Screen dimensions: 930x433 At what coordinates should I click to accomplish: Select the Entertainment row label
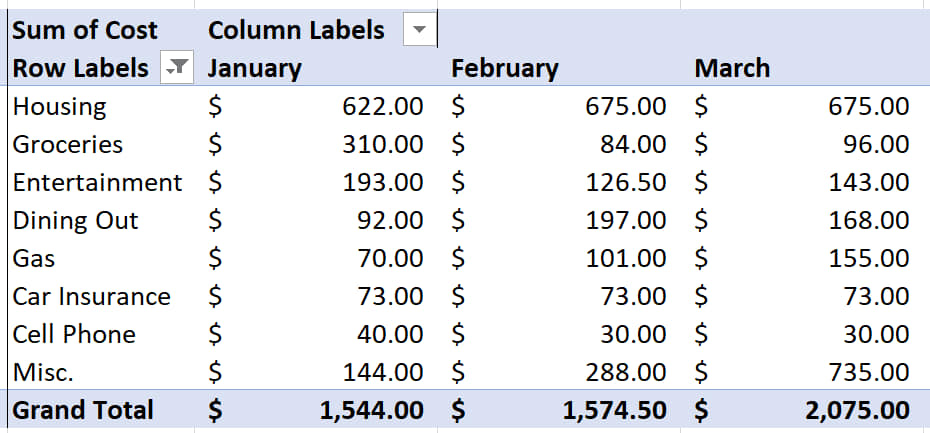coord(97,183)
